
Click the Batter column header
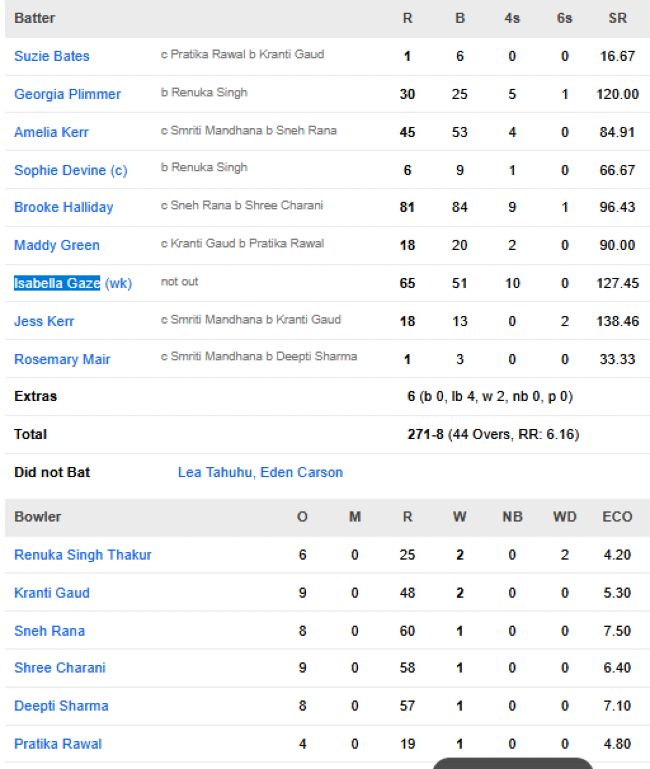pos(35,18)
